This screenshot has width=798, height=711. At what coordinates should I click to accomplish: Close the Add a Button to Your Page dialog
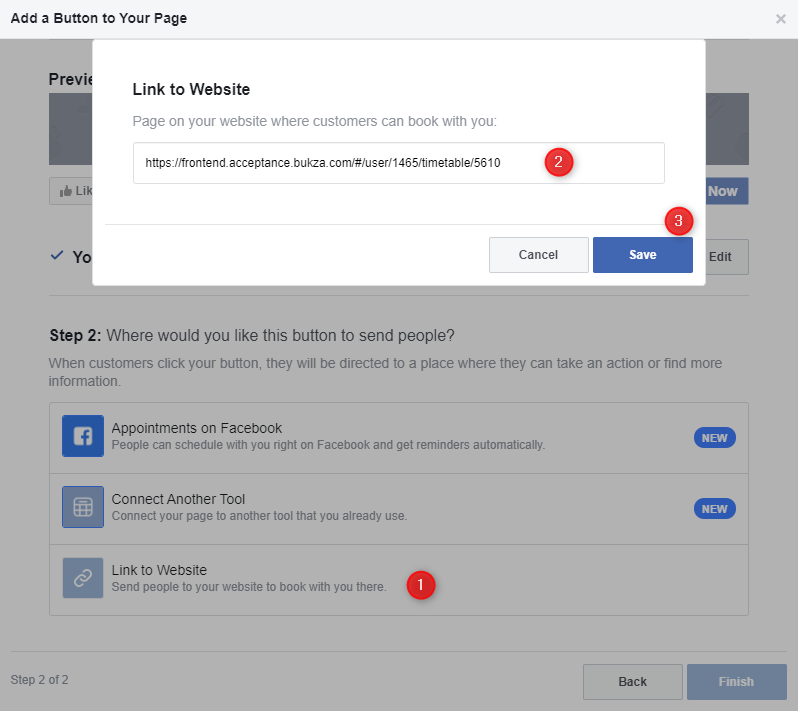pyautogui.click(x=781, y=19)
